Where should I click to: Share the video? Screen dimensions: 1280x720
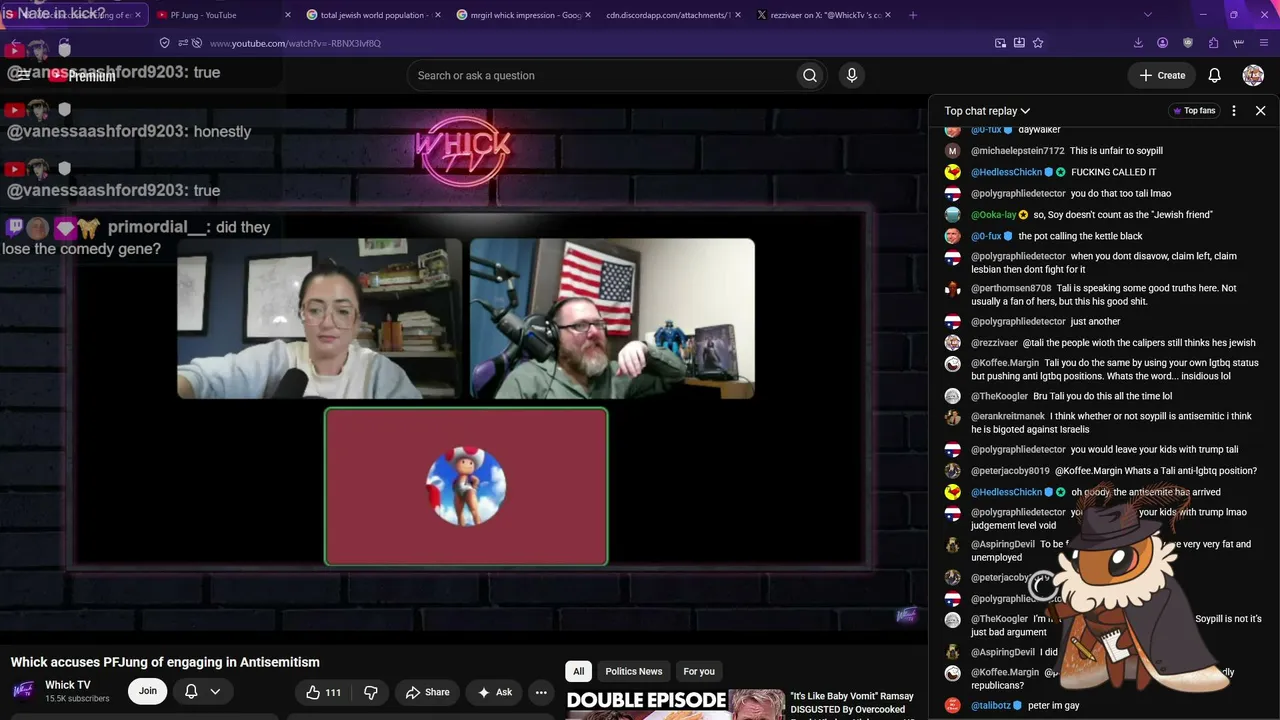pyautogui.click(x=427, y=692)
